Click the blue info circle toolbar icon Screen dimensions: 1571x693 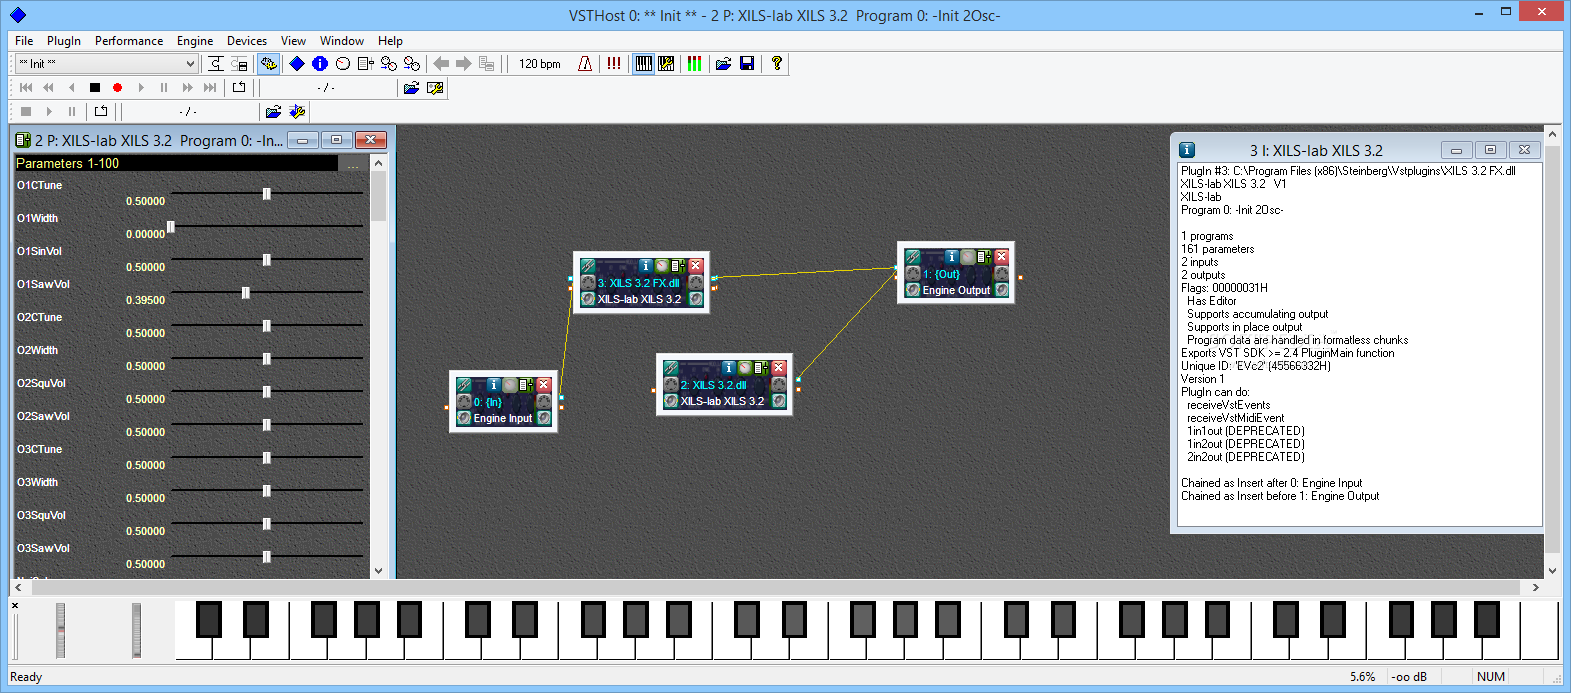click(320, 63)
